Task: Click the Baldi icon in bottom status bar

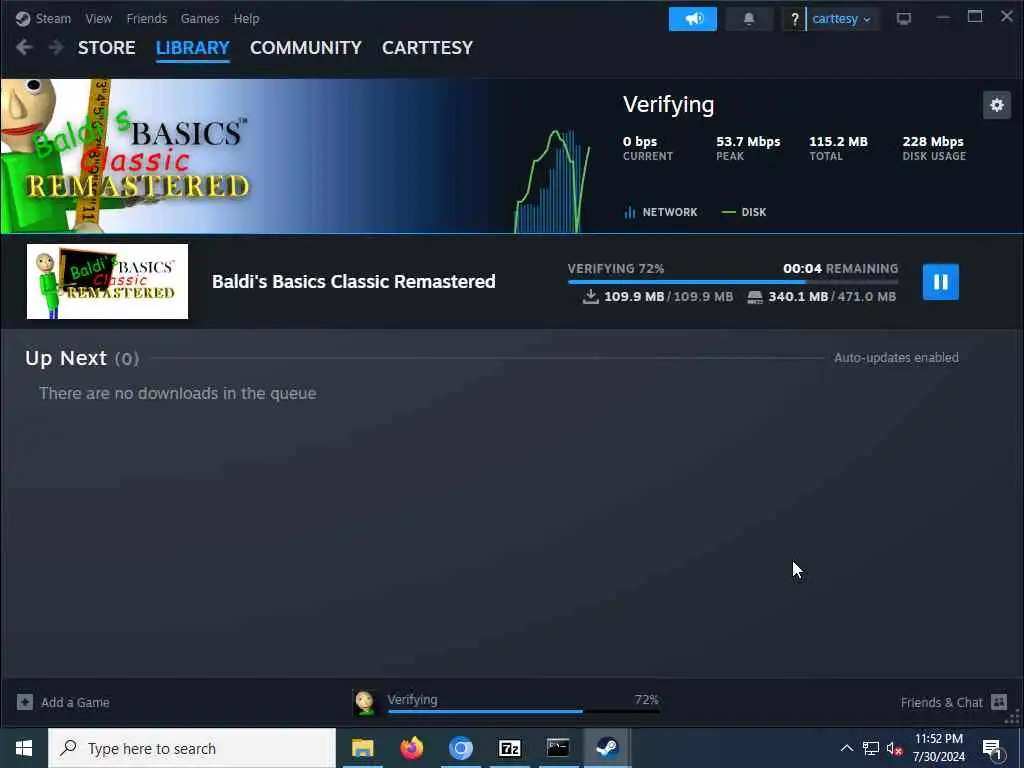Action: (365, 703)
